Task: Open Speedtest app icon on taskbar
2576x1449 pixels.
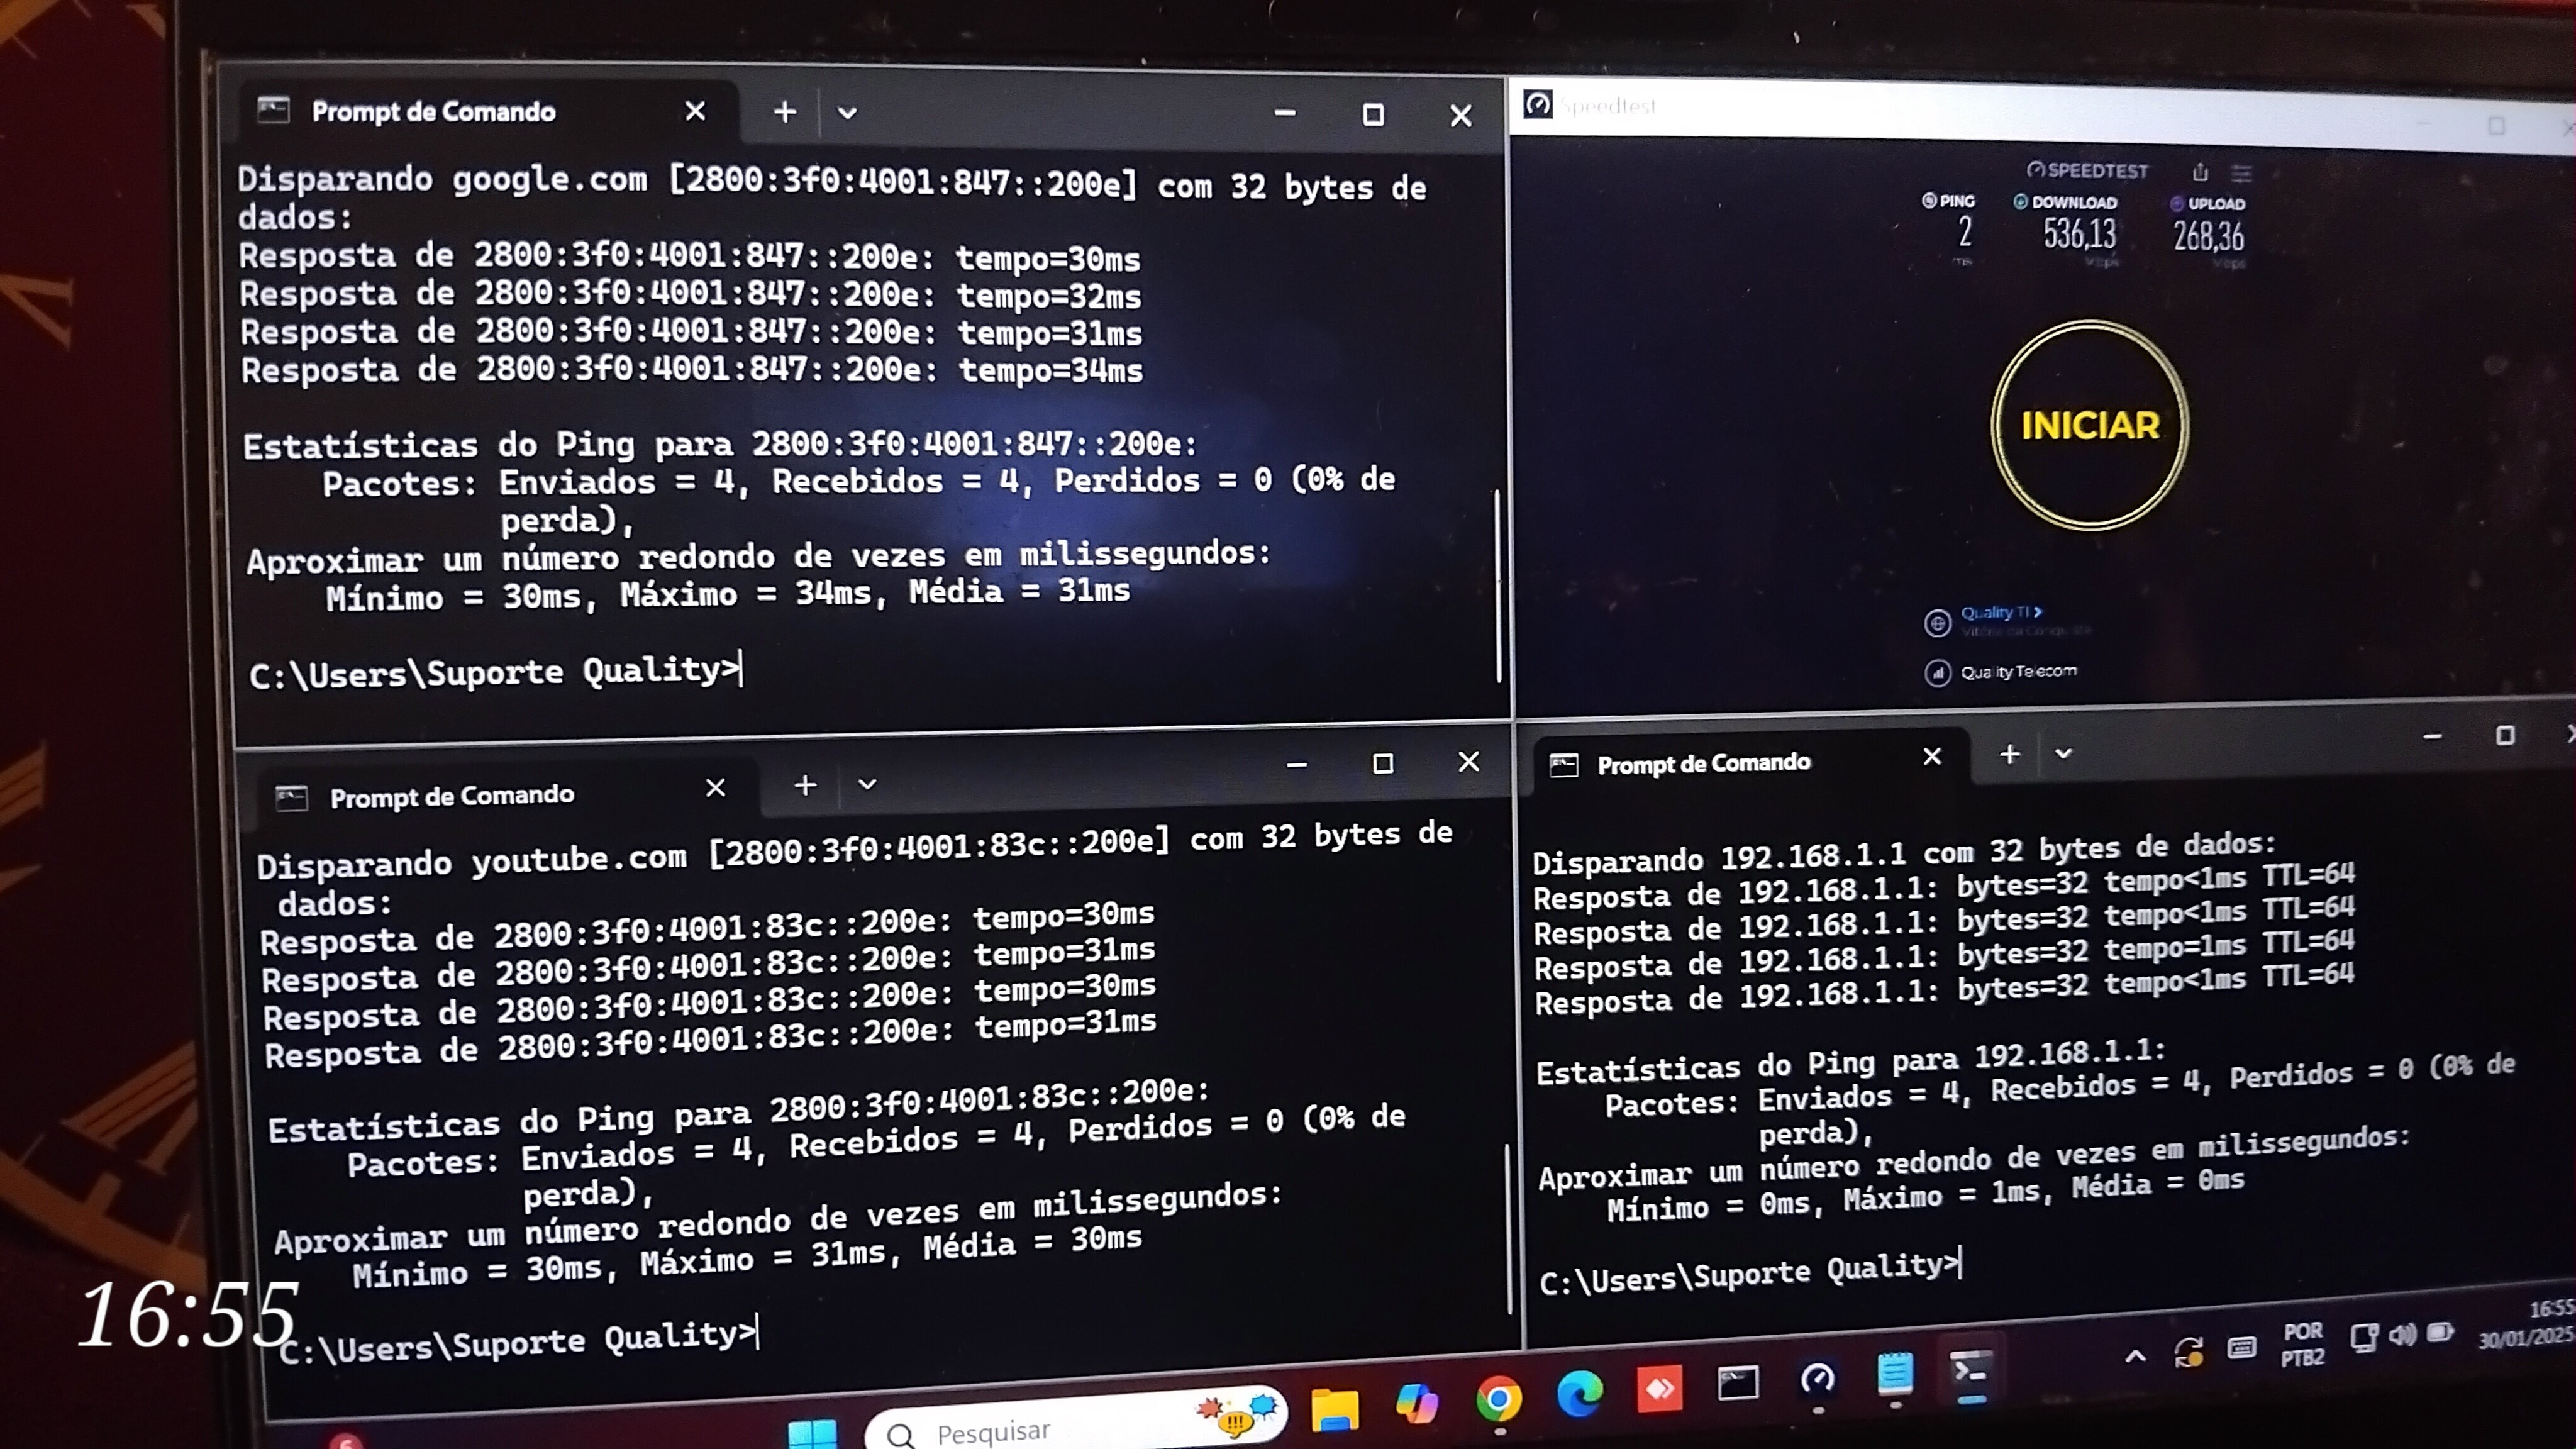Action: point(1817,1380)
